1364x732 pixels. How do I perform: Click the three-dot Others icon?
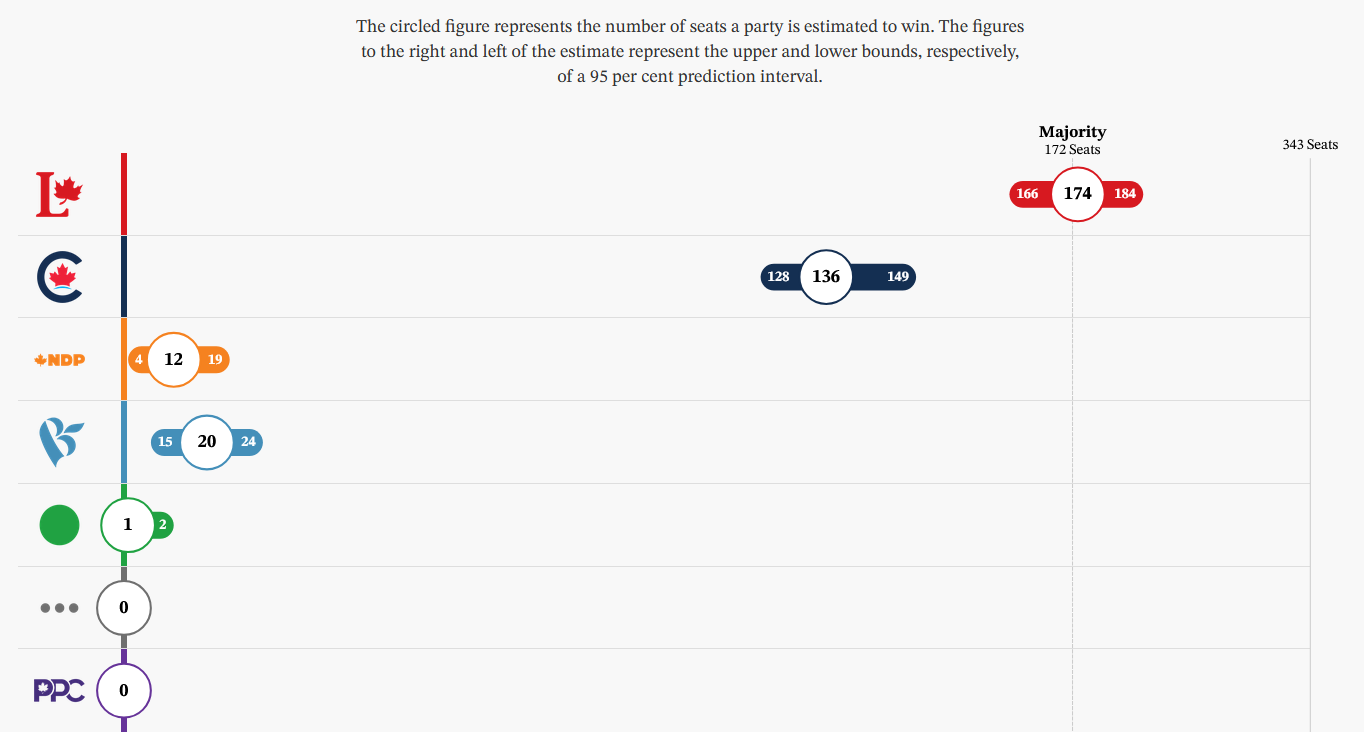coord(59,608)
